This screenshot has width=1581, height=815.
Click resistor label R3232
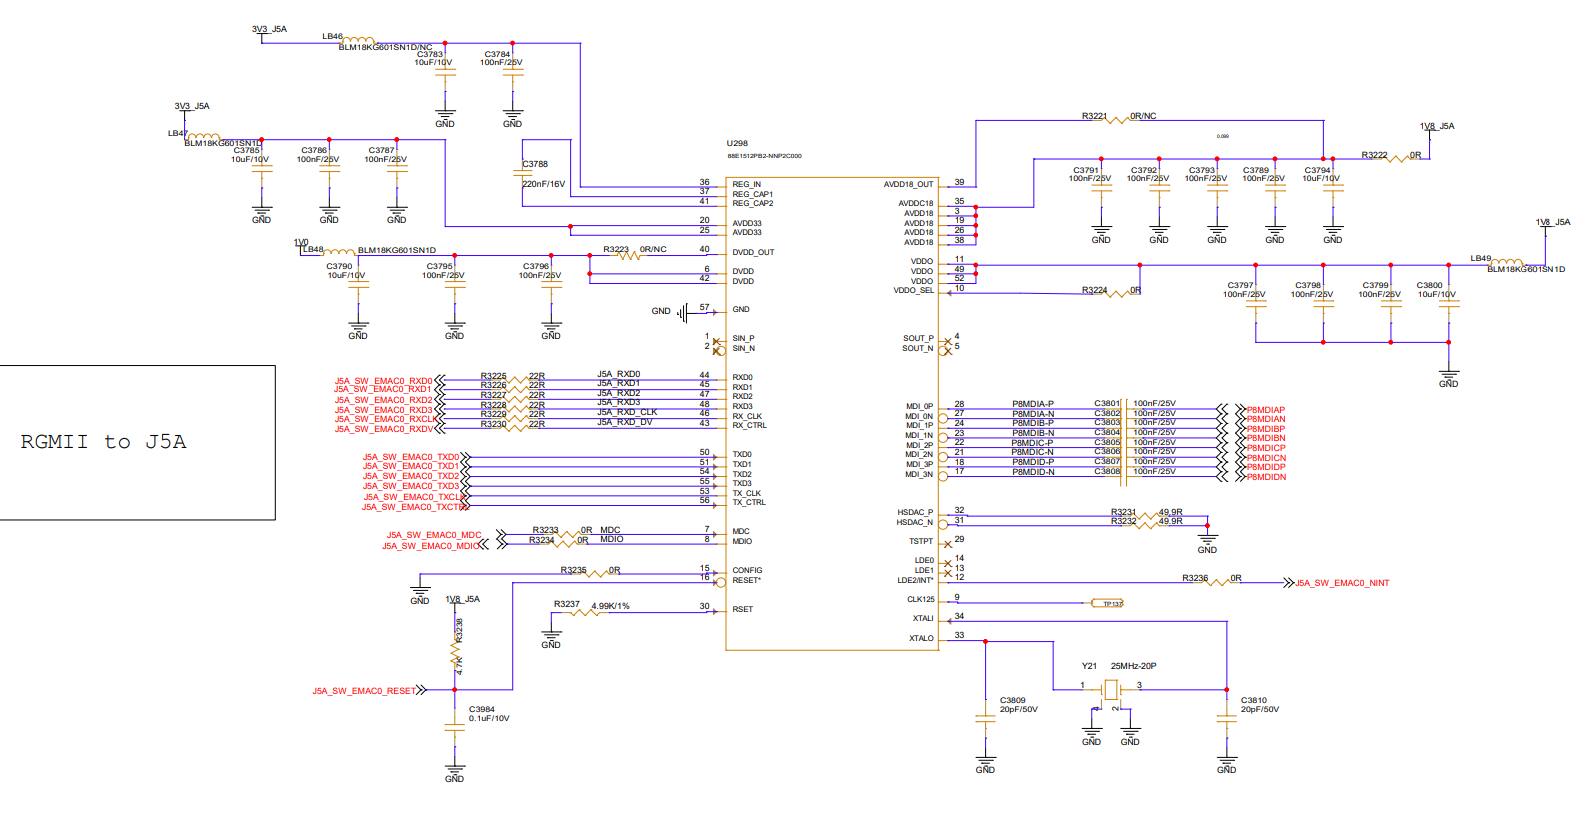(x=1123, y=521)
